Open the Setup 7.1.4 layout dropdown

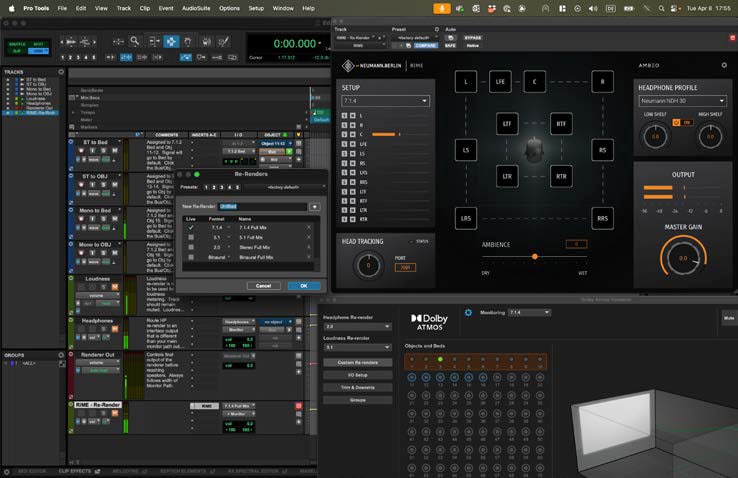tap(383, 101)
